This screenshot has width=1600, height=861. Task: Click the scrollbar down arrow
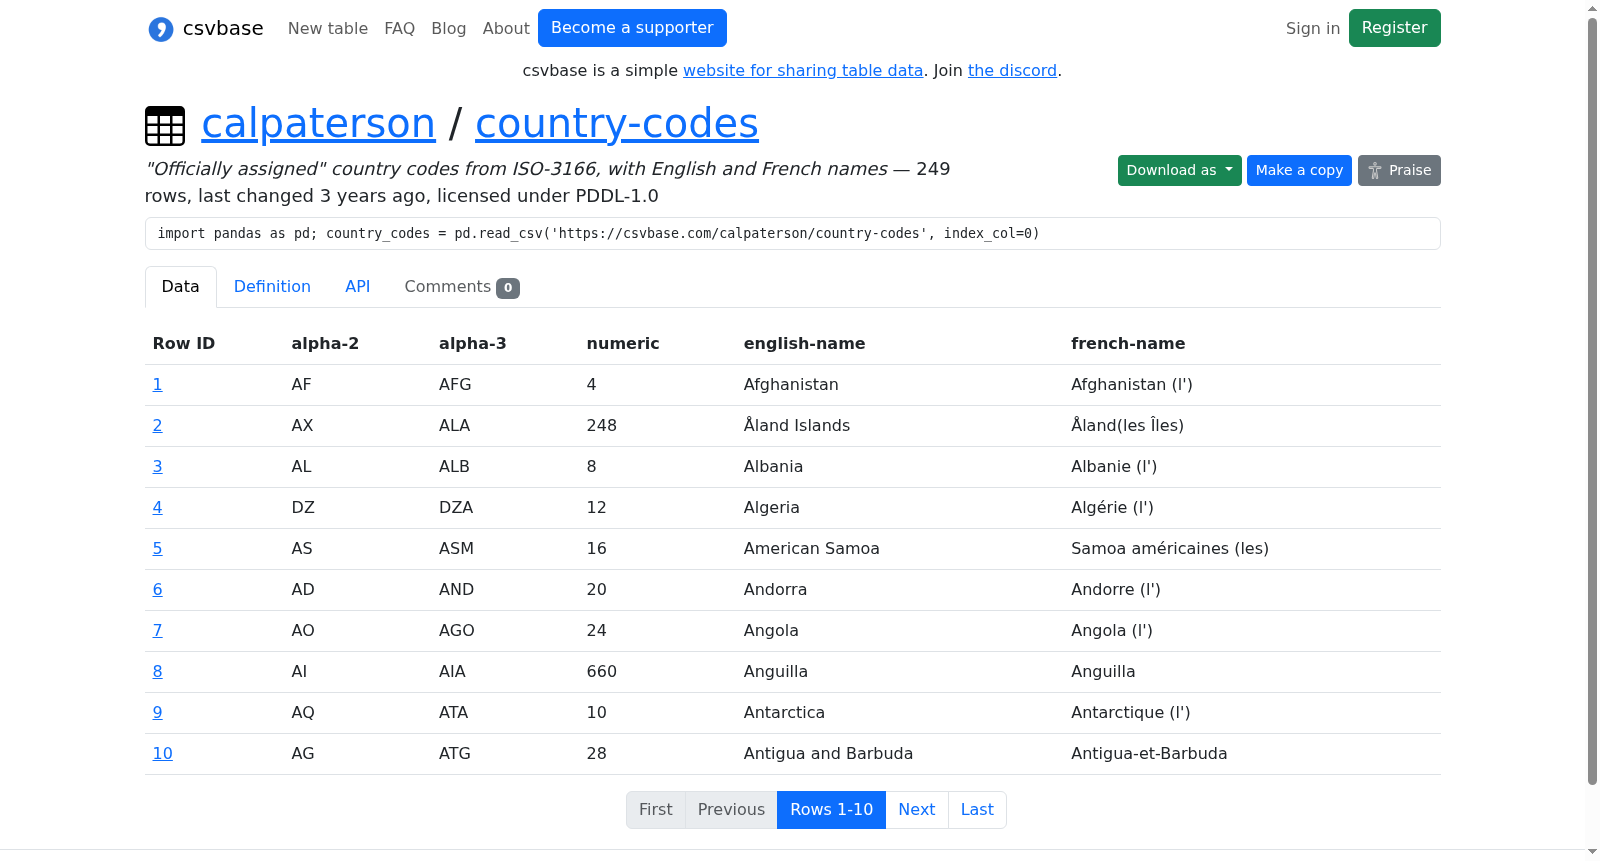1592,852
